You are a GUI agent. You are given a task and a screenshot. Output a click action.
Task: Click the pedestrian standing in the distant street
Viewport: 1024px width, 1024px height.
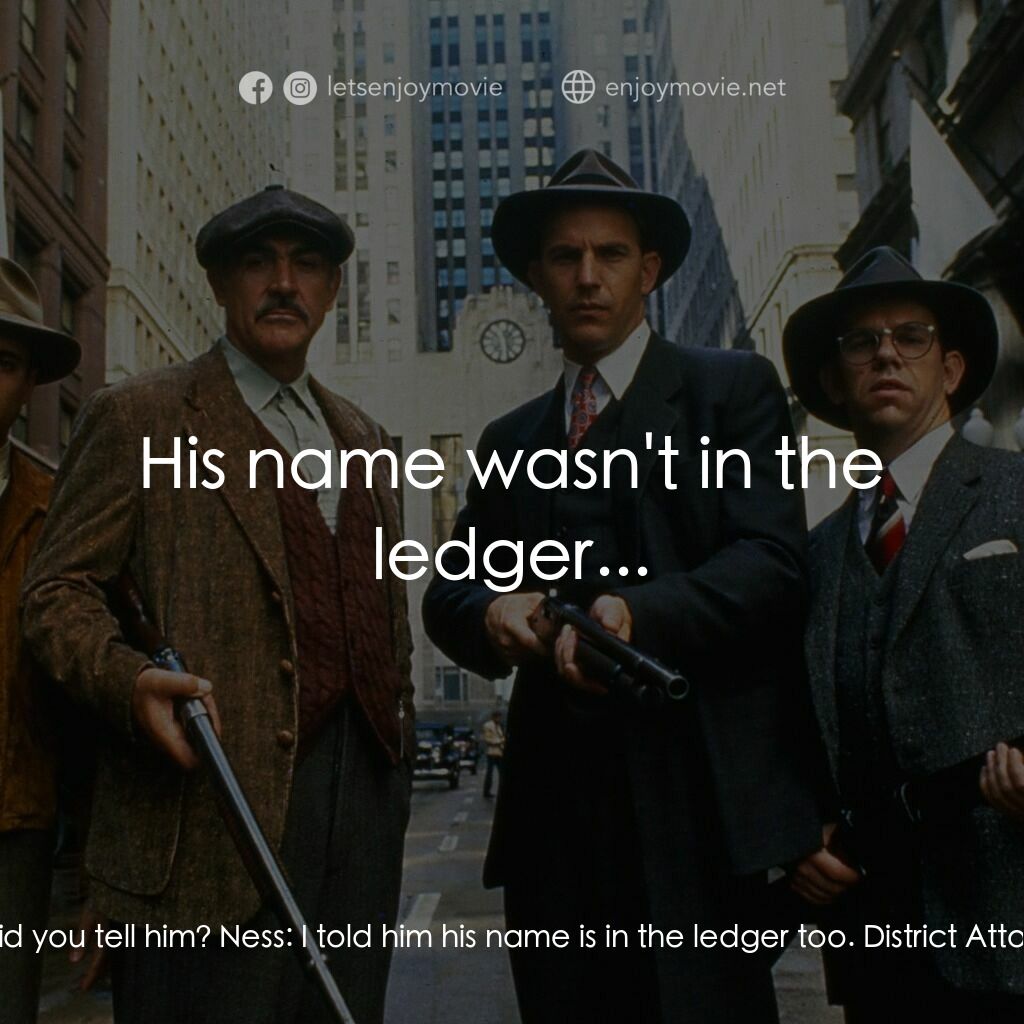tap(493, 751)
